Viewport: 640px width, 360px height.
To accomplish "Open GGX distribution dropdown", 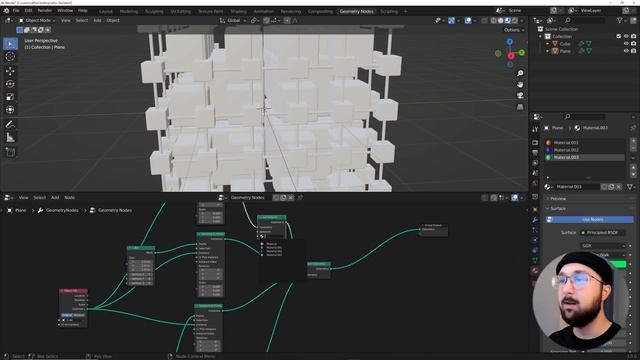I will click(x=602, y=246).
